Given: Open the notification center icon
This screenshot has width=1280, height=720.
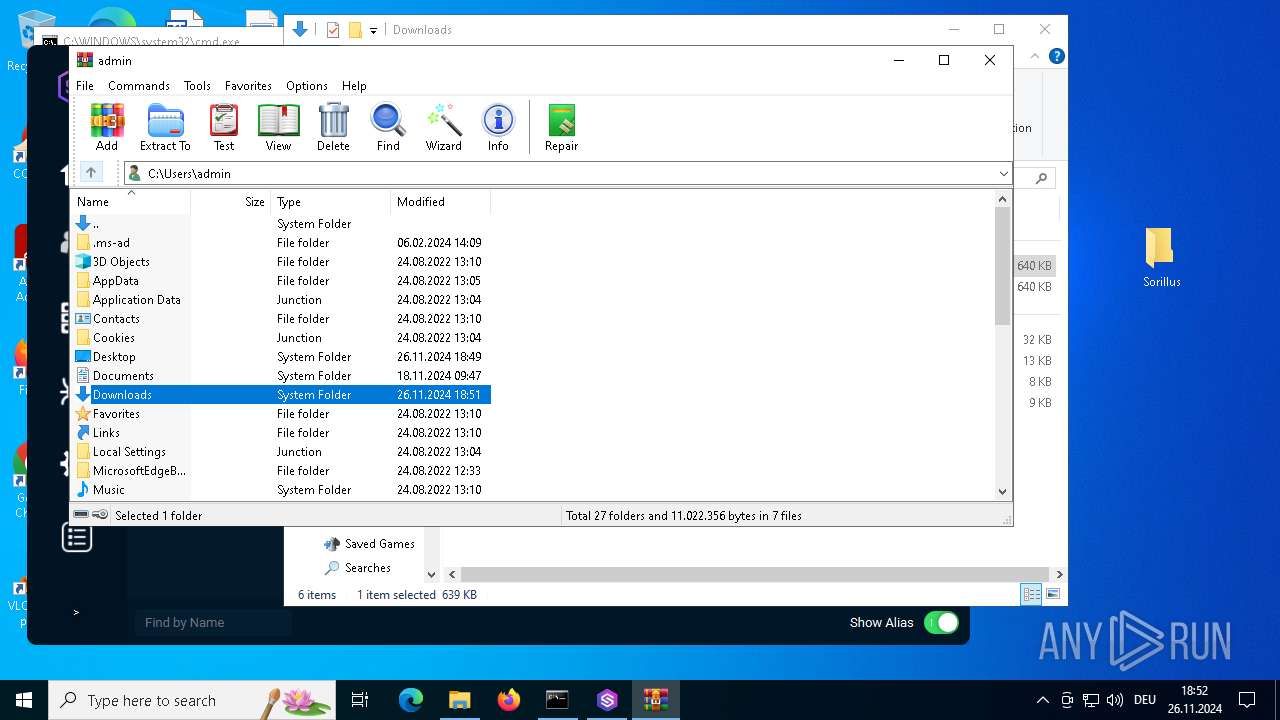Looking at the screenshot, I should (1247, 700).
